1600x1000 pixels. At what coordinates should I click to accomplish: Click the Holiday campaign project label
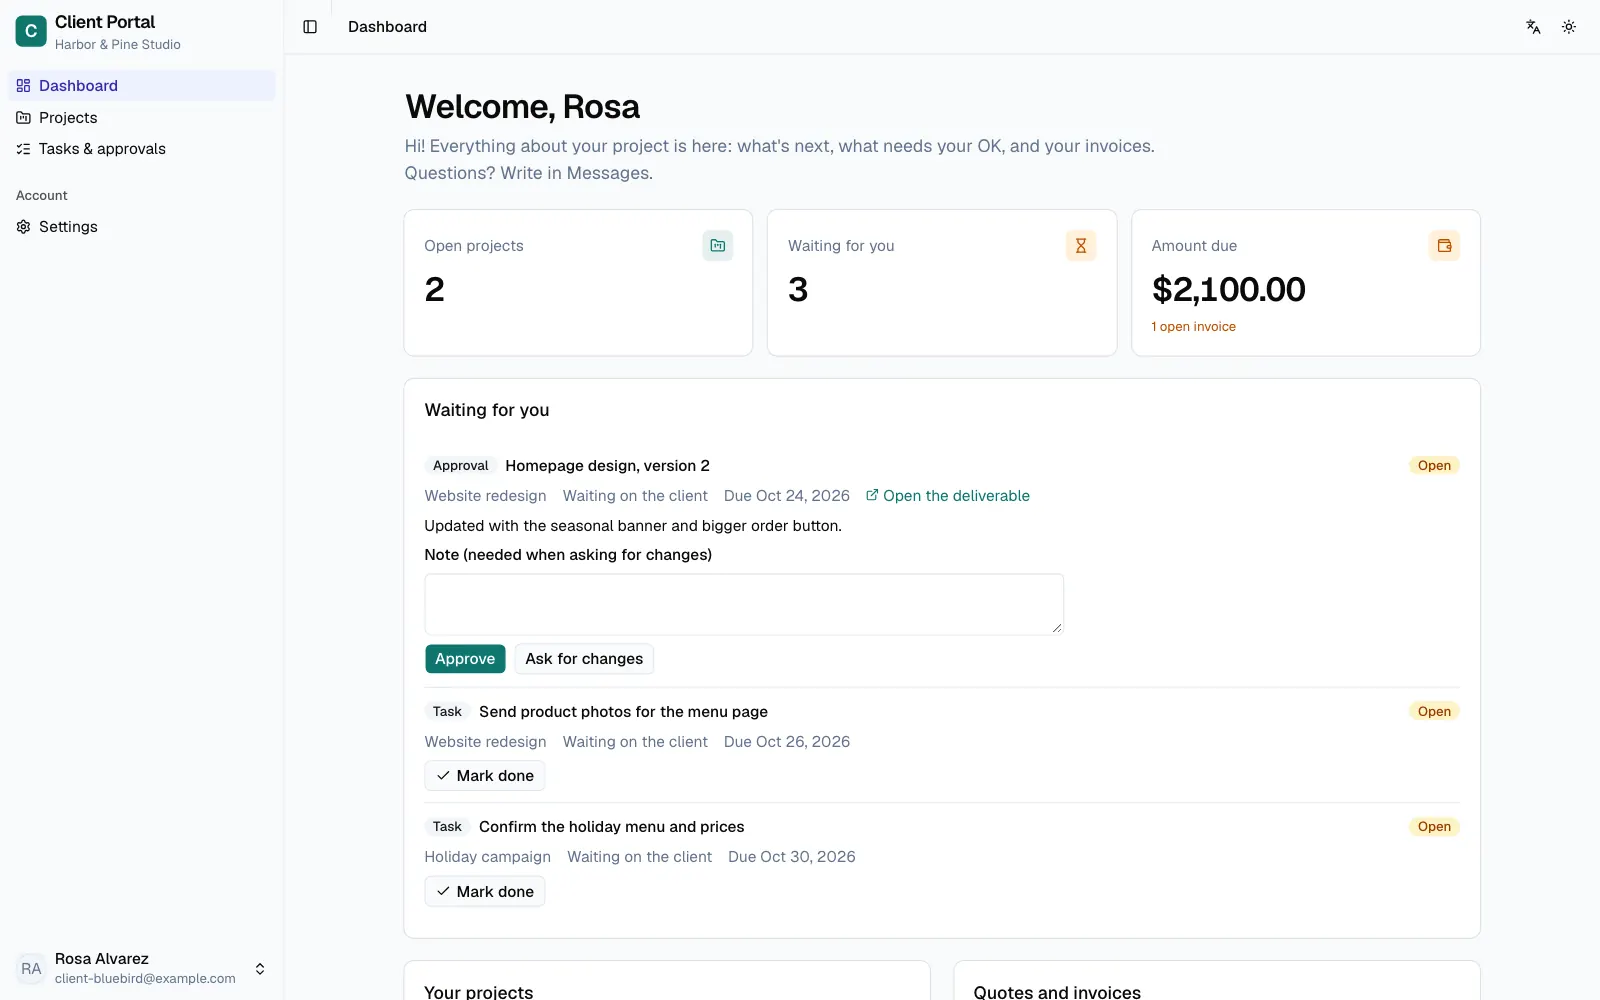pyautogui.click(x=487, y=857)
